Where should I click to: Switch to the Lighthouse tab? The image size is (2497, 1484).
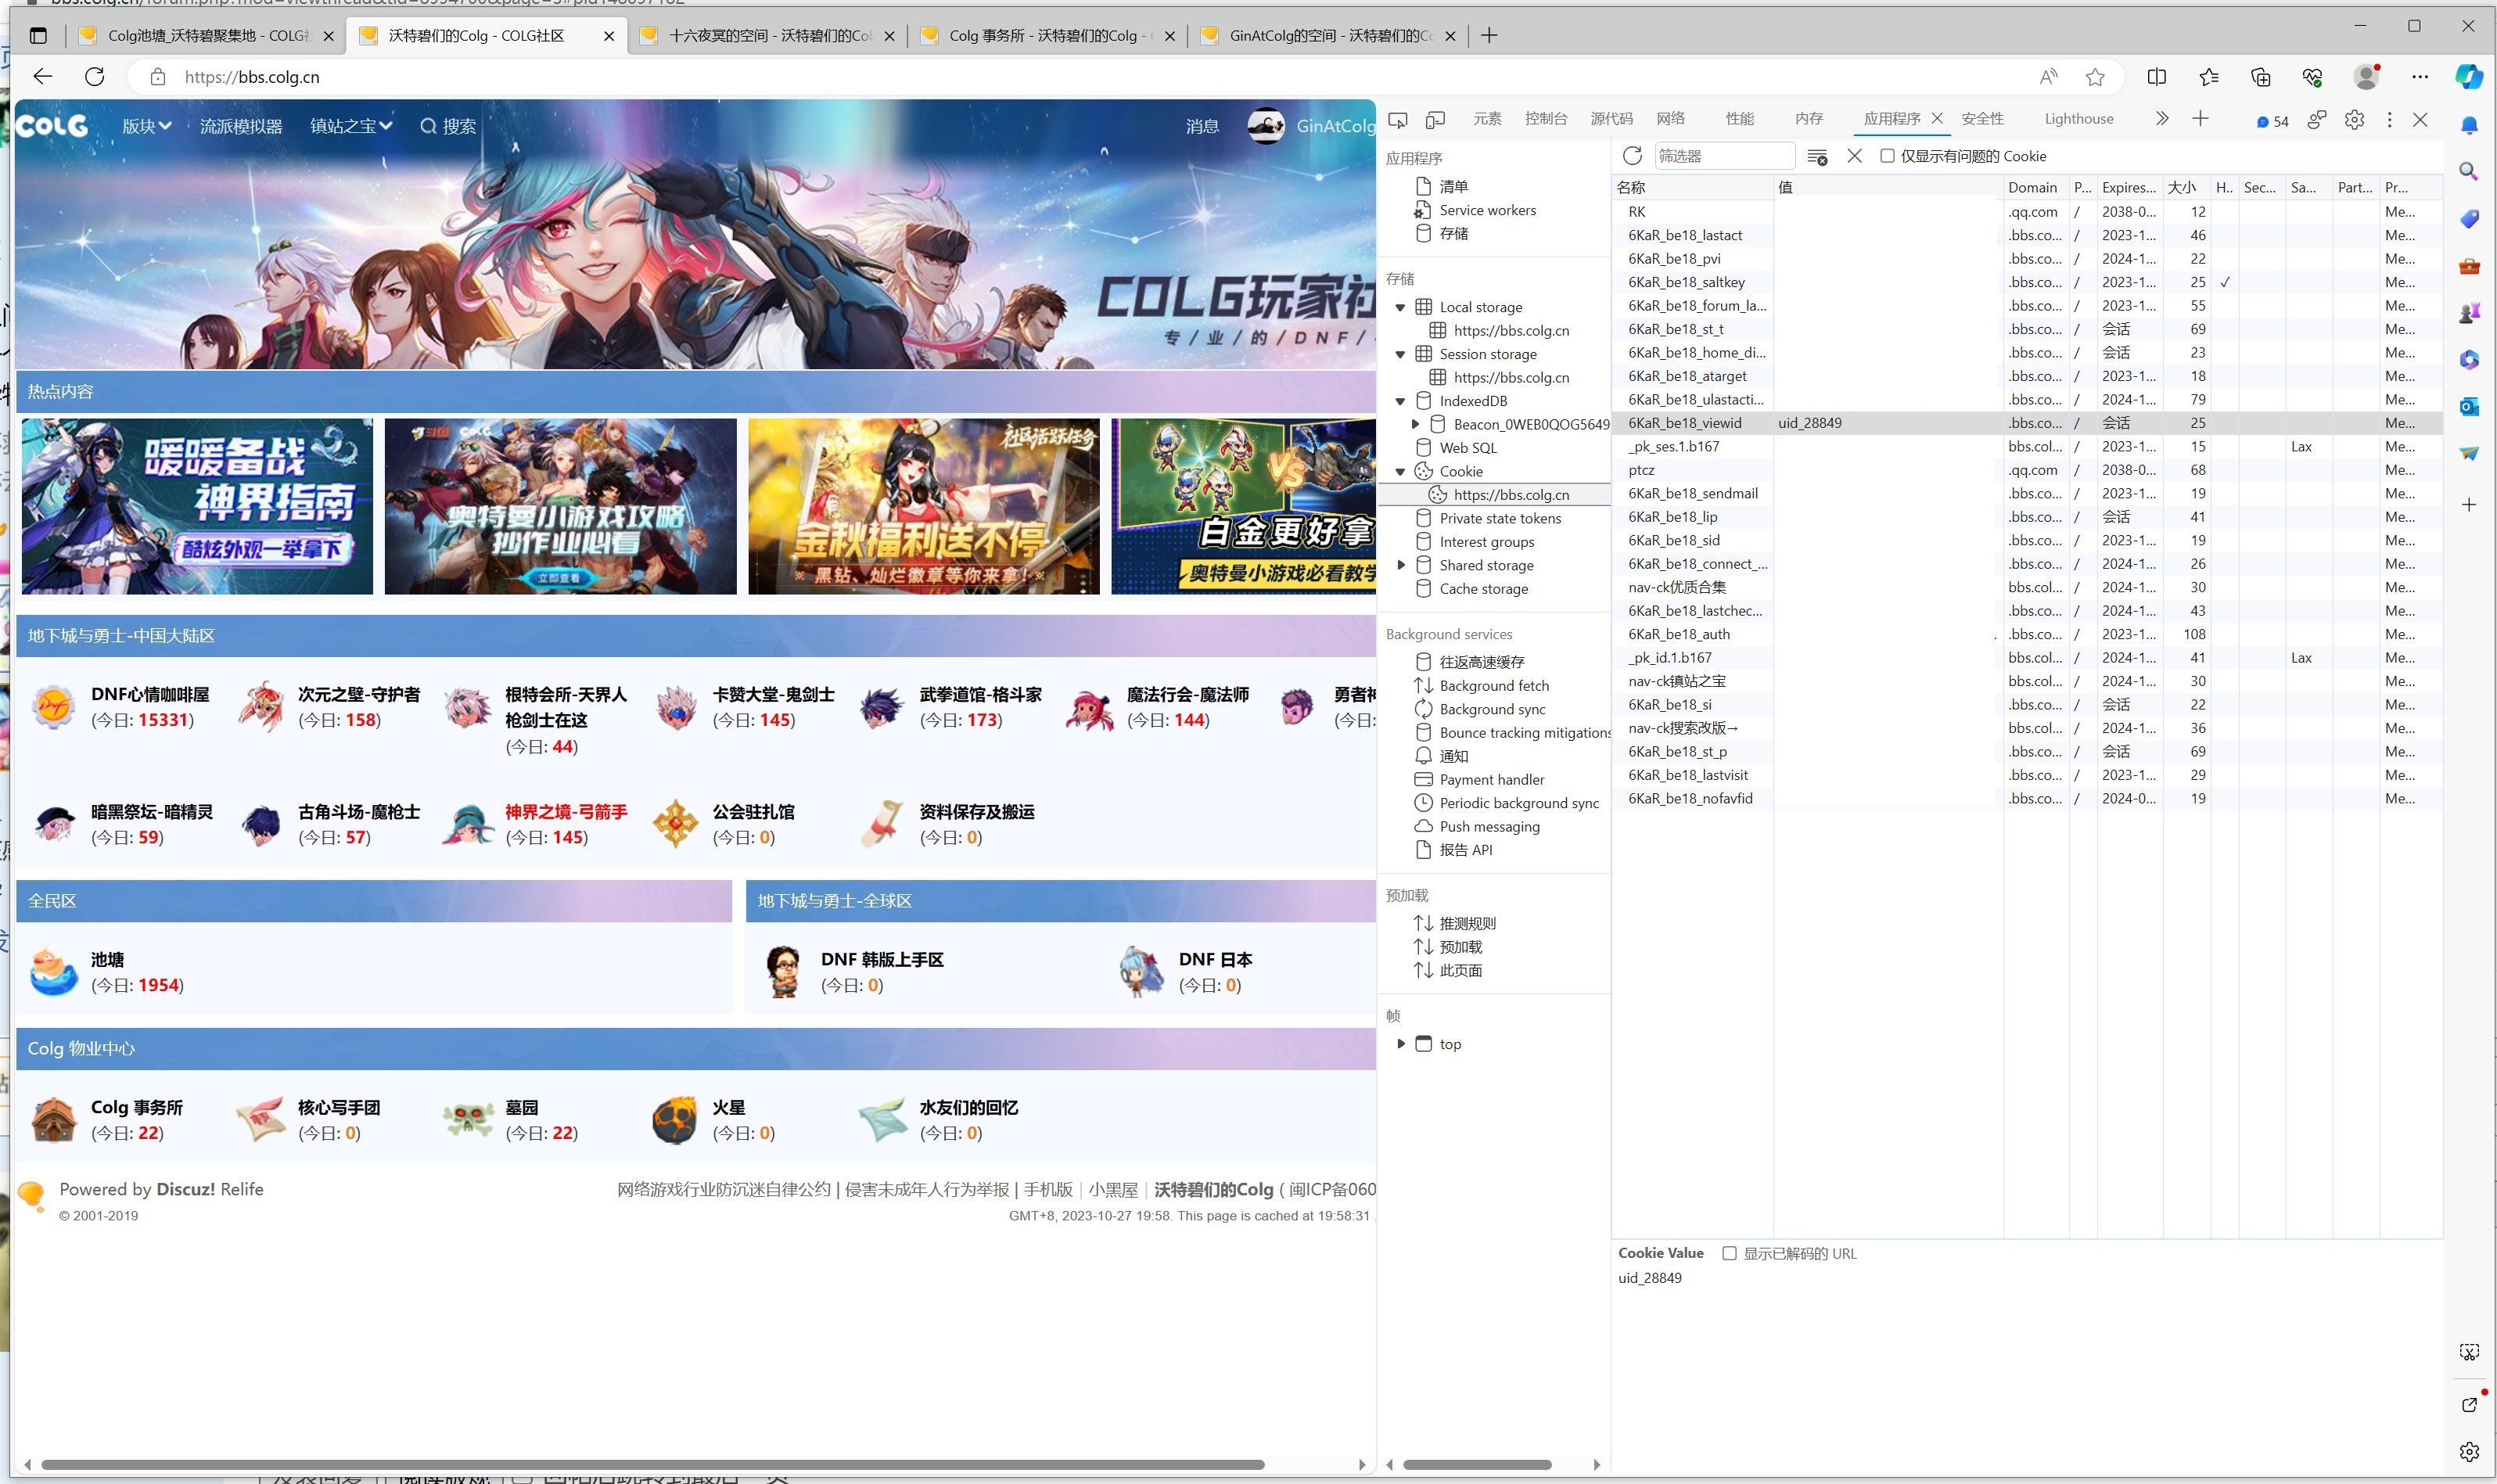coord(2079,119)
